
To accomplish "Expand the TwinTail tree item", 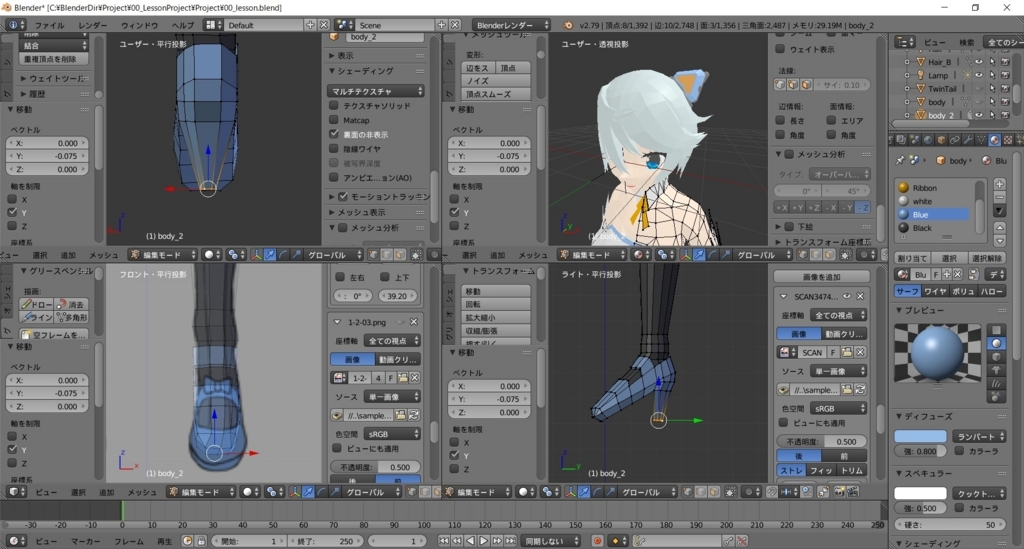I will tap(906, 88).
